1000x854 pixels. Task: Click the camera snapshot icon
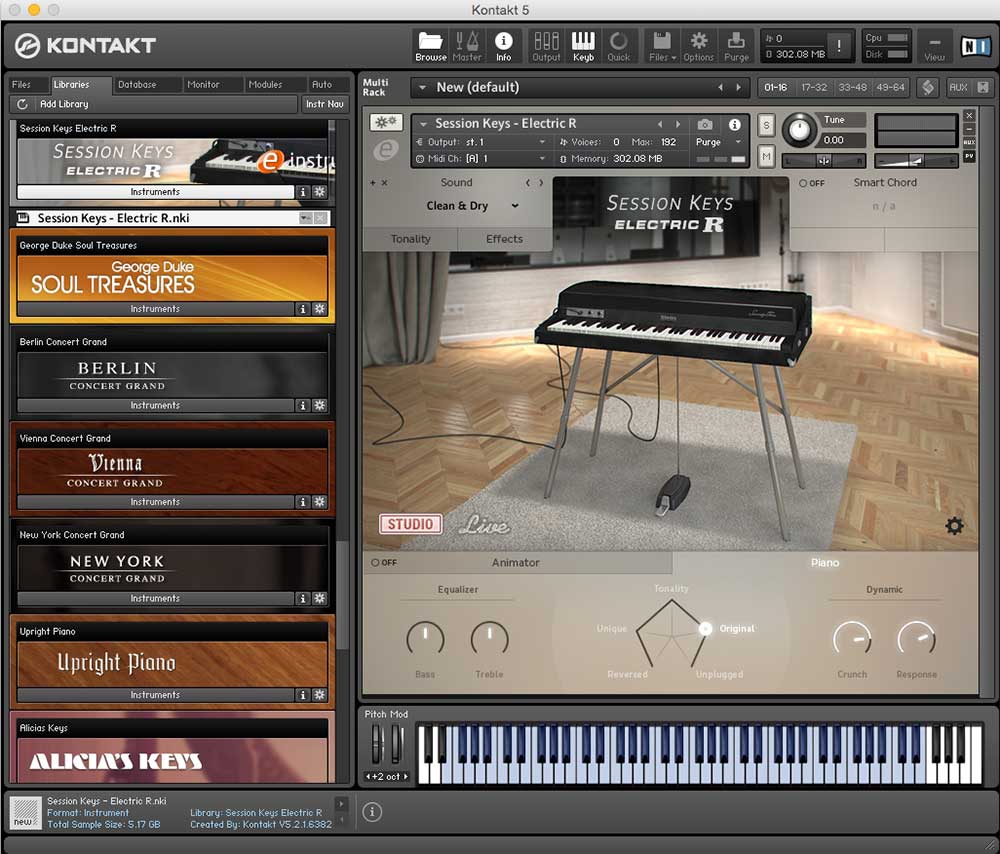click(705, 124)
